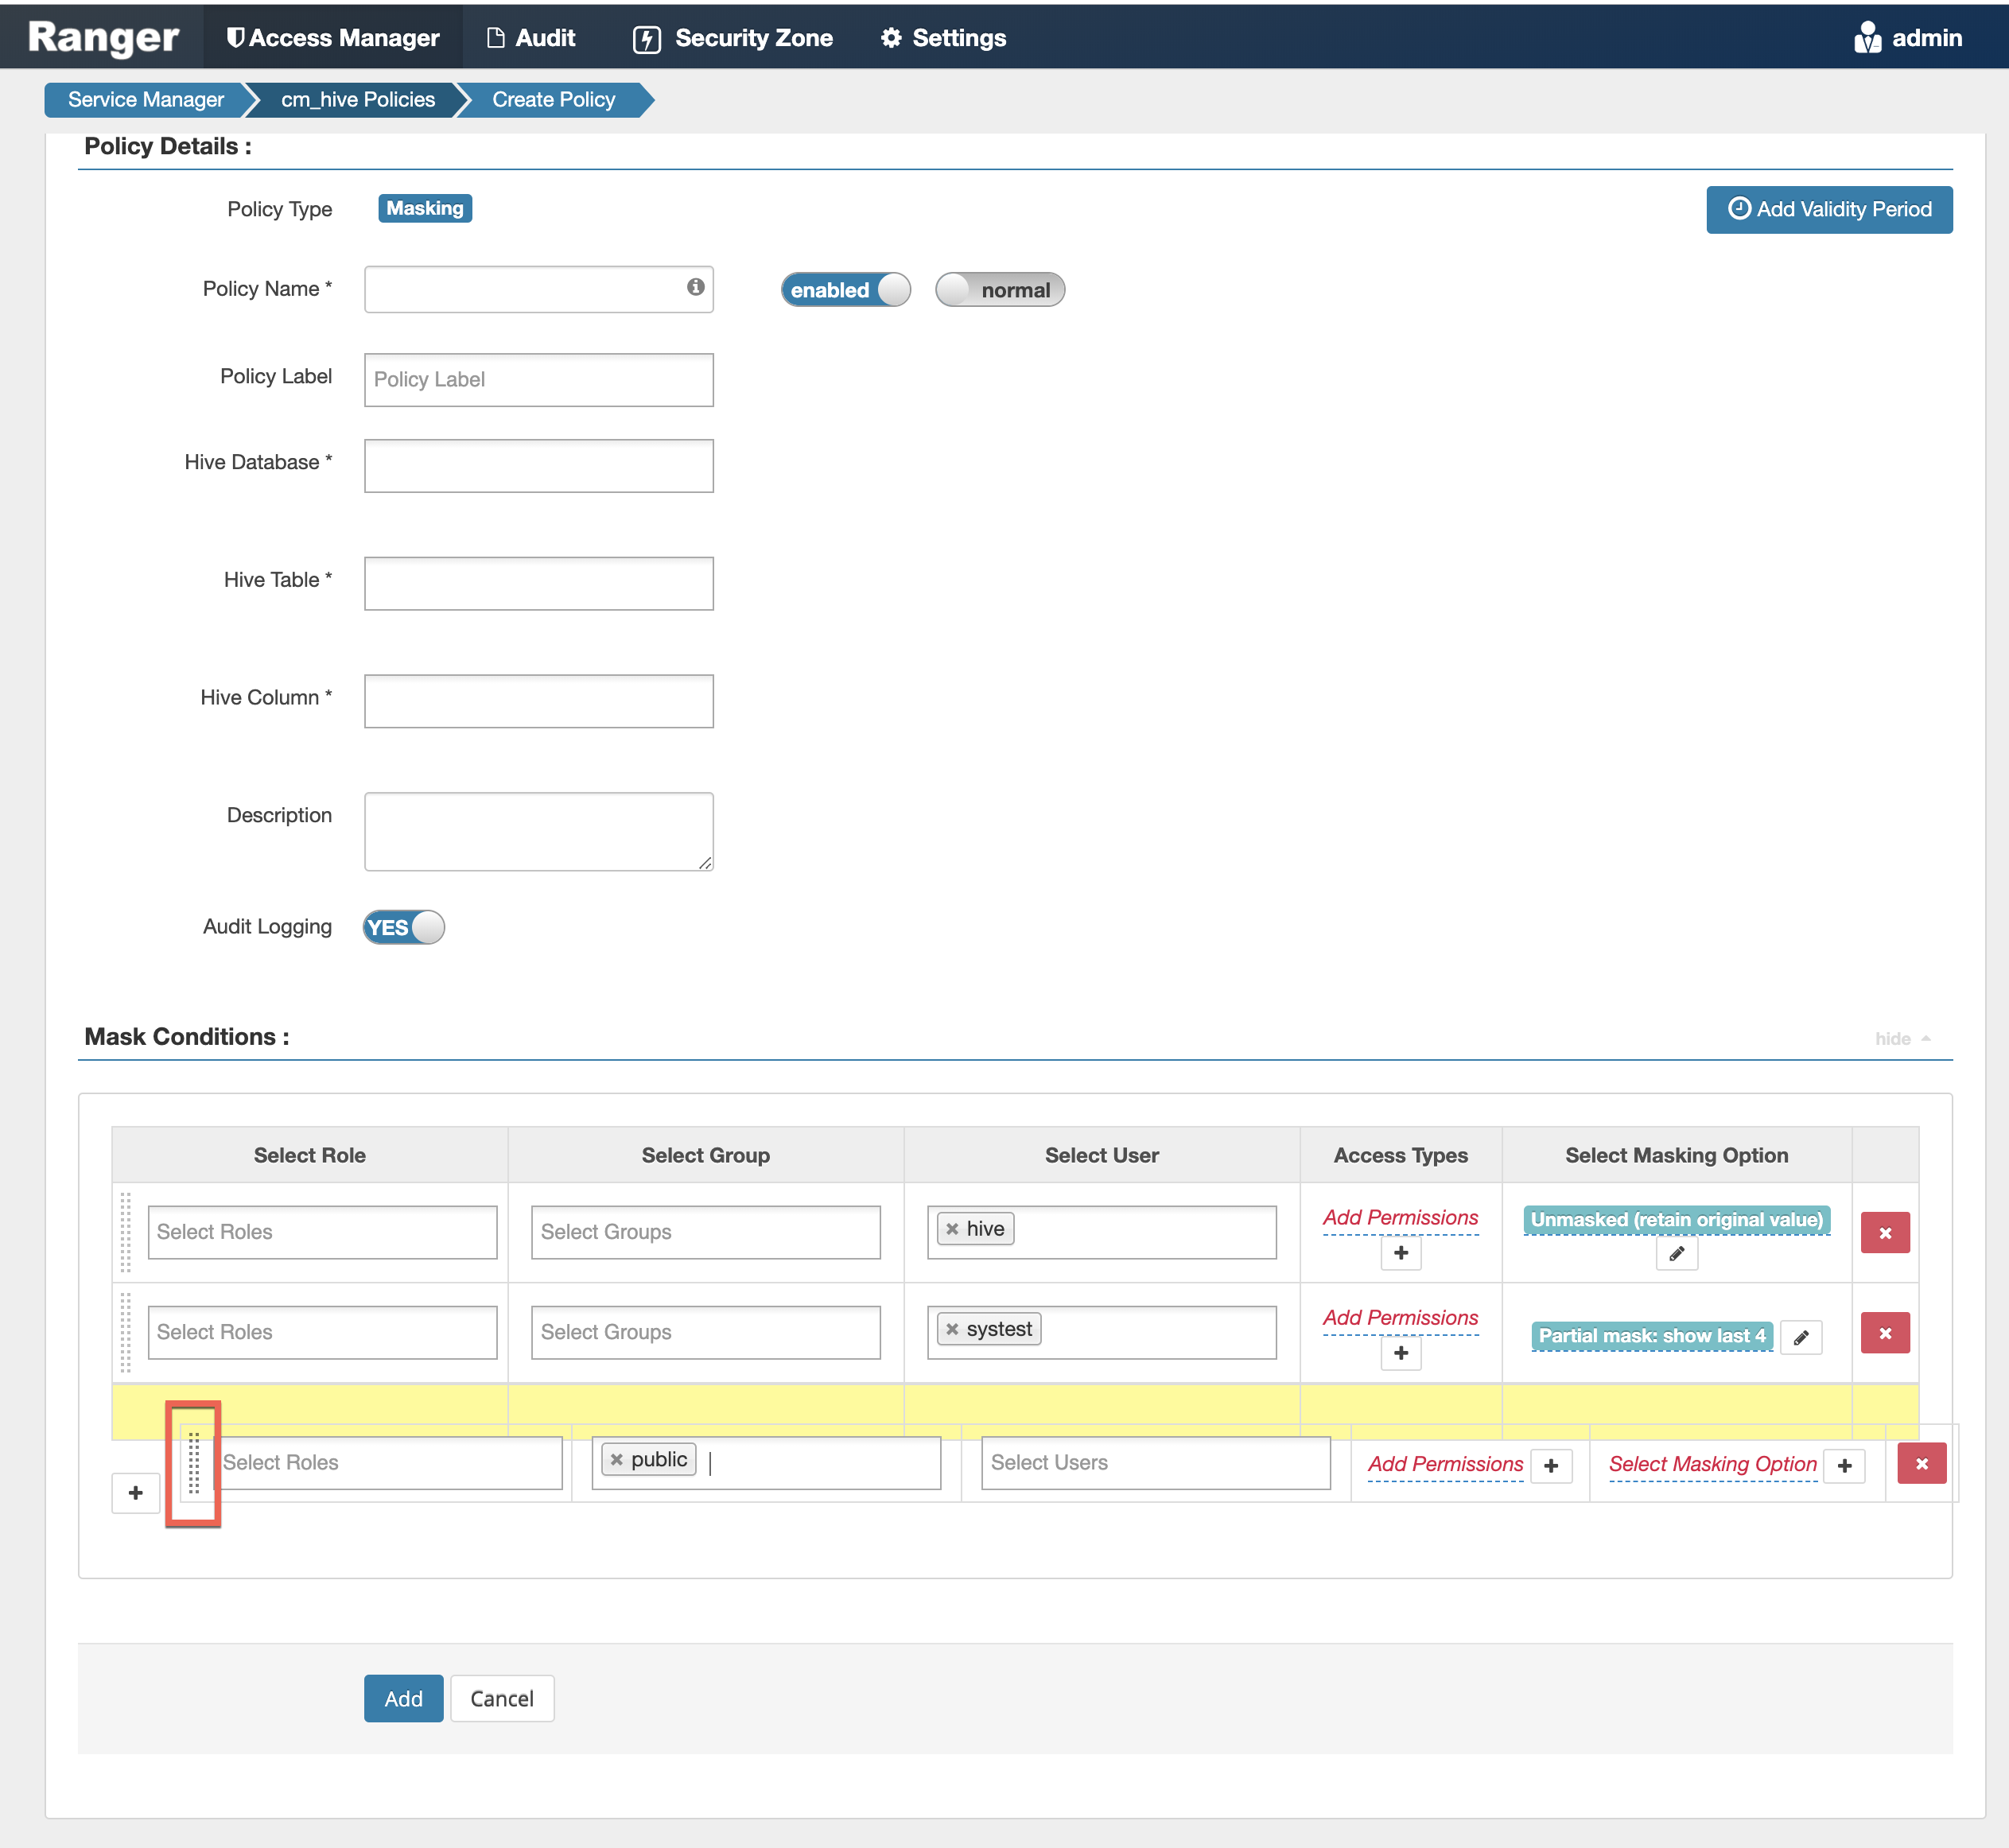The width and height of the screenshot is (2009, 1848).
Task: Edit the Unmasked masking option pencil icon
Action: pyautogui.click(x=1676, y=1254)
